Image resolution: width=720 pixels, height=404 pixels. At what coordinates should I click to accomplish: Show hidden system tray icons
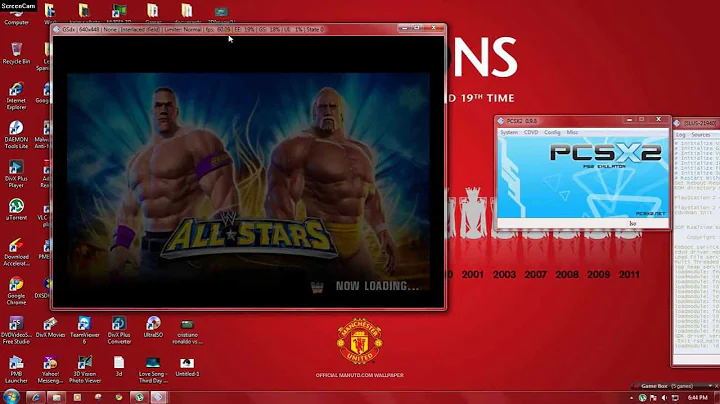coord(631,398)
